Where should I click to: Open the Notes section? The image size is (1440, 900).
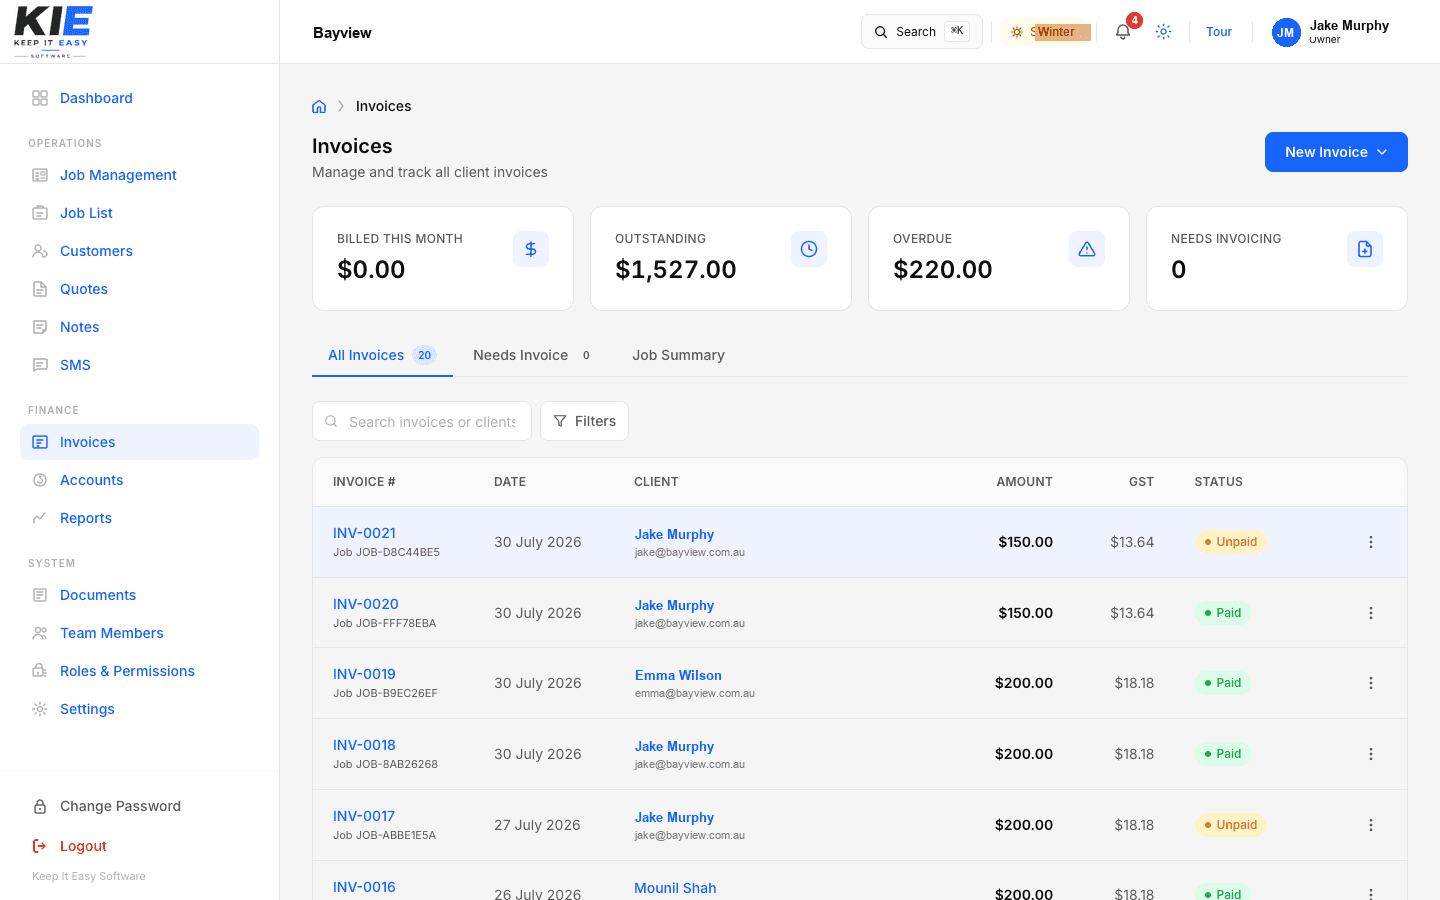139,327
